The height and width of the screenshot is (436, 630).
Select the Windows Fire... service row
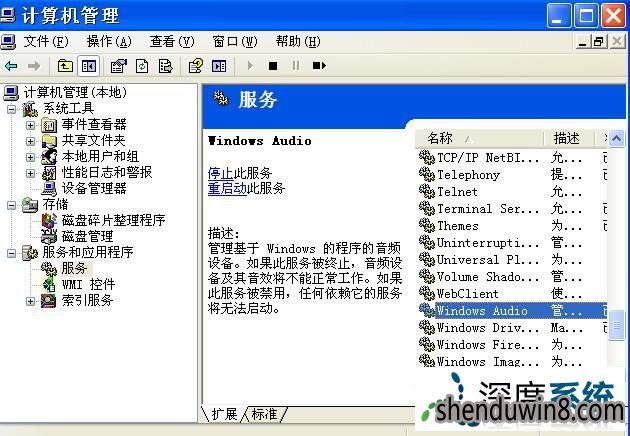pos(512,345)
